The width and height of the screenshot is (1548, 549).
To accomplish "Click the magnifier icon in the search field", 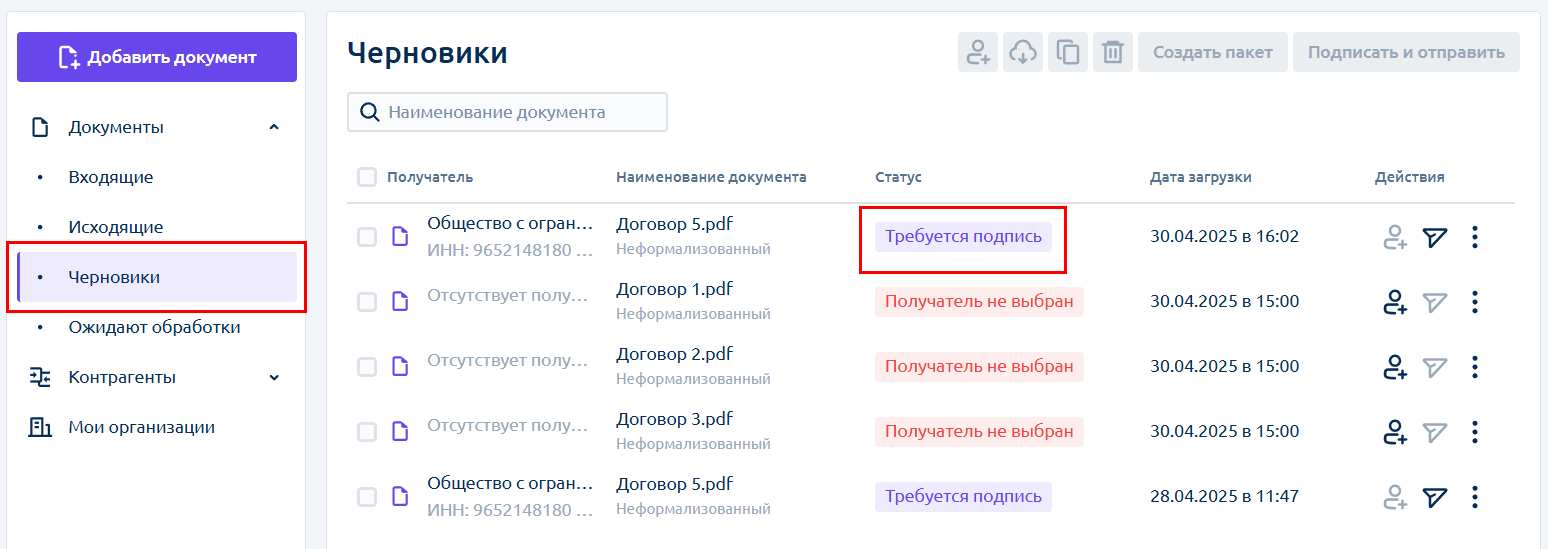I will click(369, 112).
